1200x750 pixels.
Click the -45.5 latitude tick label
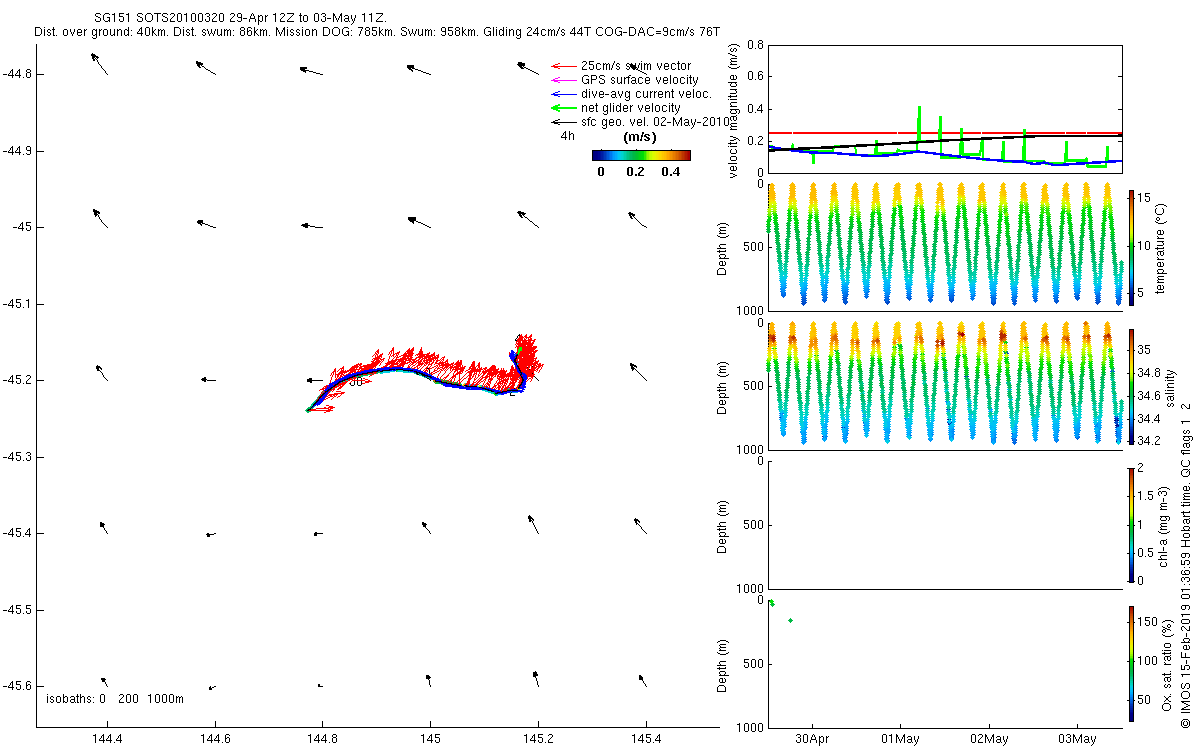pos(19,610)
